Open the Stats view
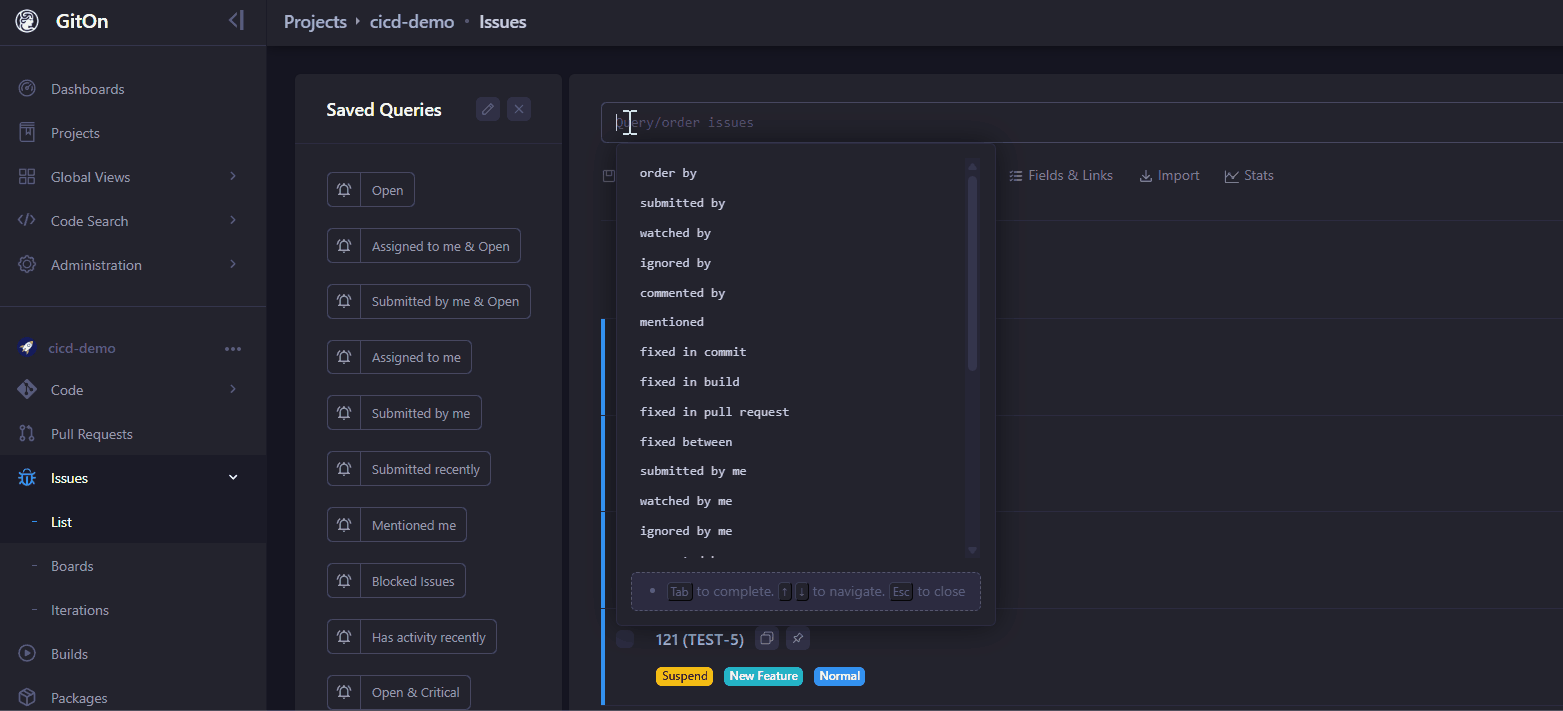 pos(1249,176)
